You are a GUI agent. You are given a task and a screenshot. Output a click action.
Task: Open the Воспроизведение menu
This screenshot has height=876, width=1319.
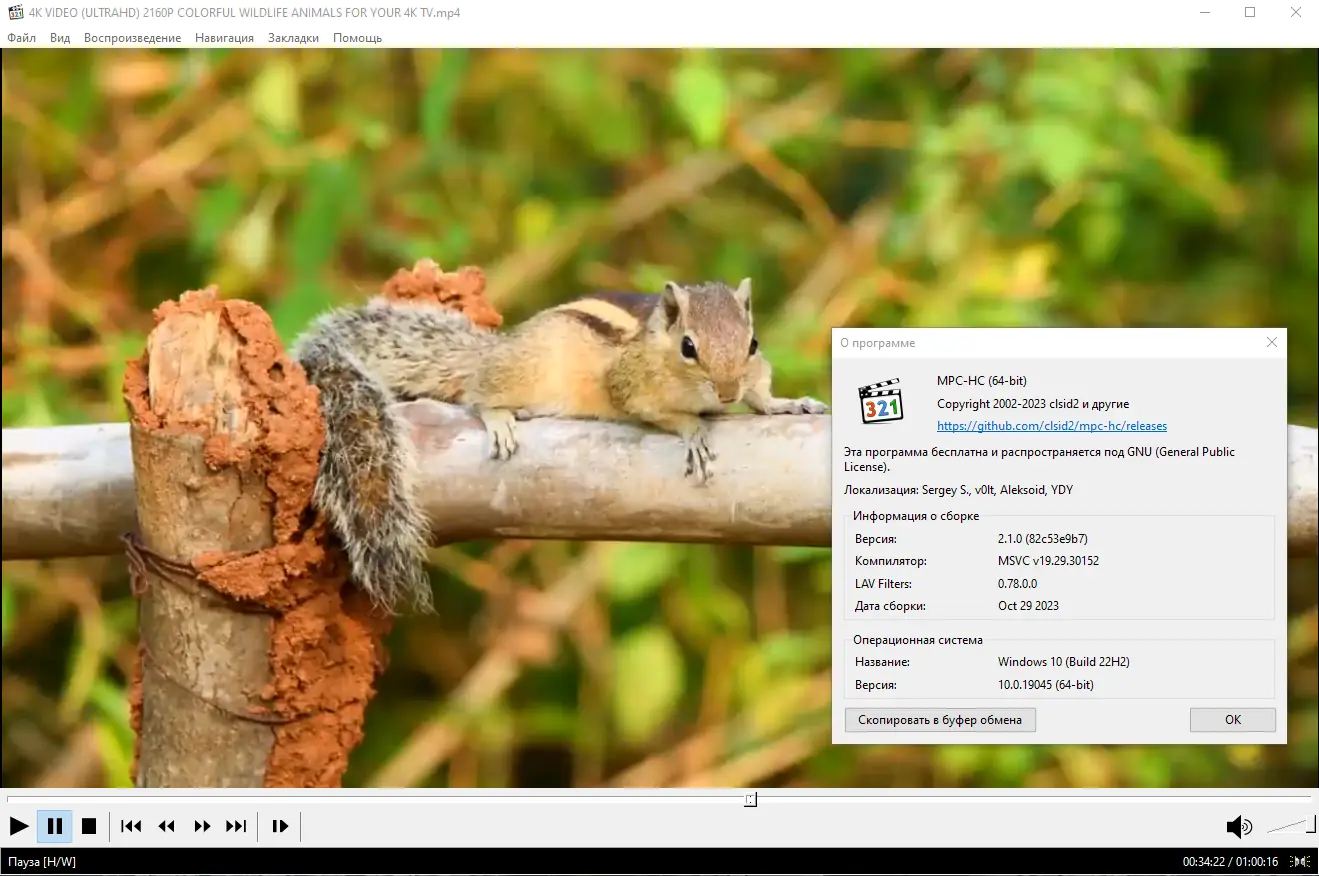coord(133,38)
